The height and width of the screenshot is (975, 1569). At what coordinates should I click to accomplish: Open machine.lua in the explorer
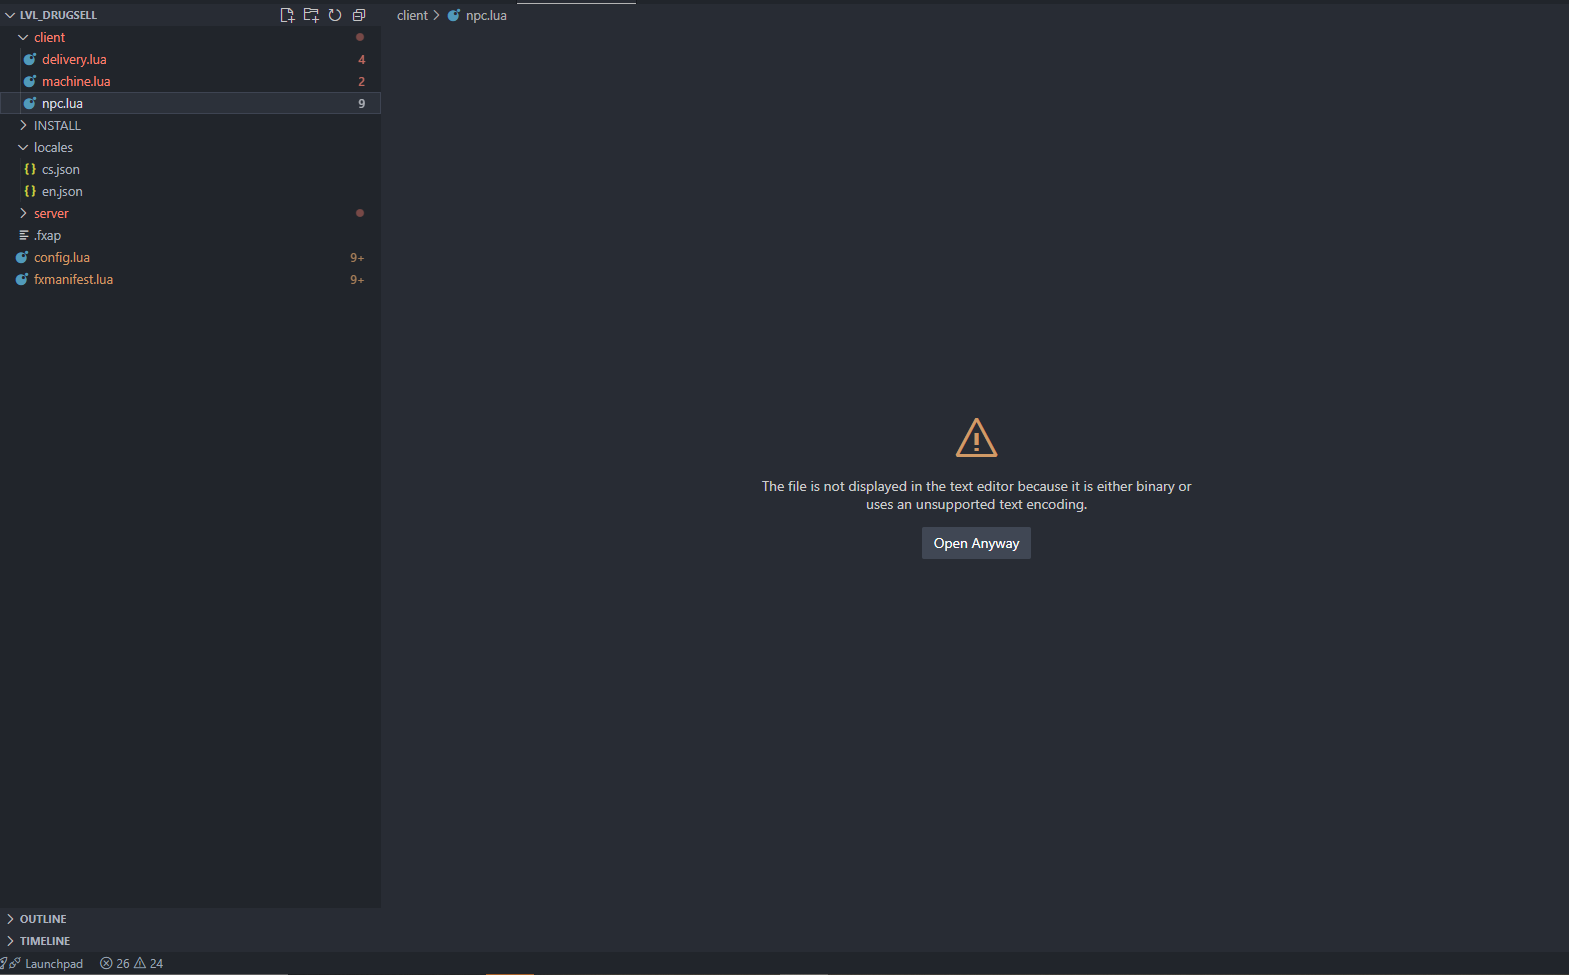[190, 81]
